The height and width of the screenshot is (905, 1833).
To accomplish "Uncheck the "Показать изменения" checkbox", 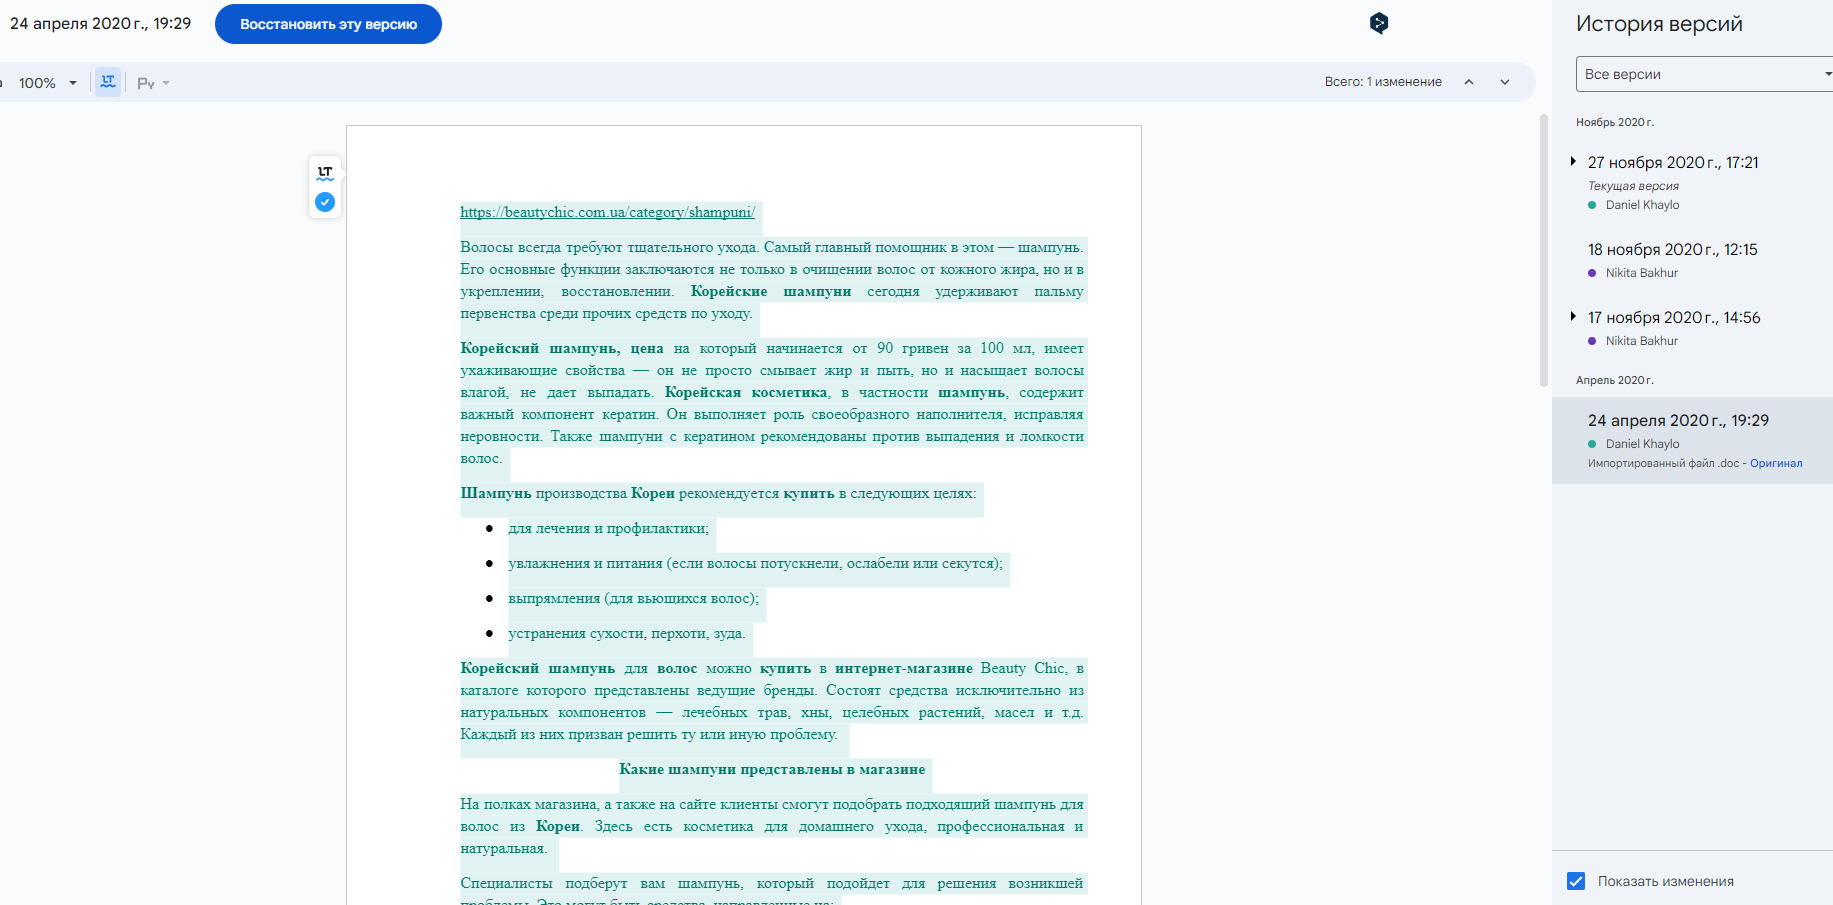I will 1576,881.
